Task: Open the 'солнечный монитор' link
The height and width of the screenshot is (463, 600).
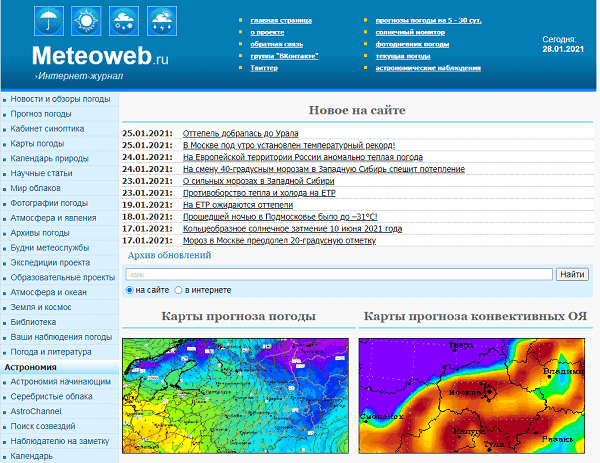Action: pyautogui.click(x=410, y=33)
